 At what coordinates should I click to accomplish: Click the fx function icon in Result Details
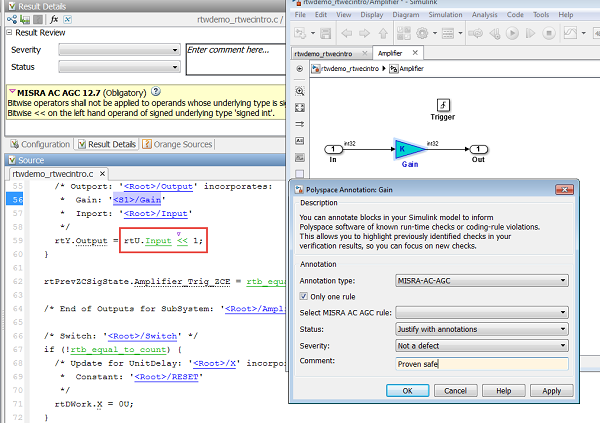(x=54, y=19)
